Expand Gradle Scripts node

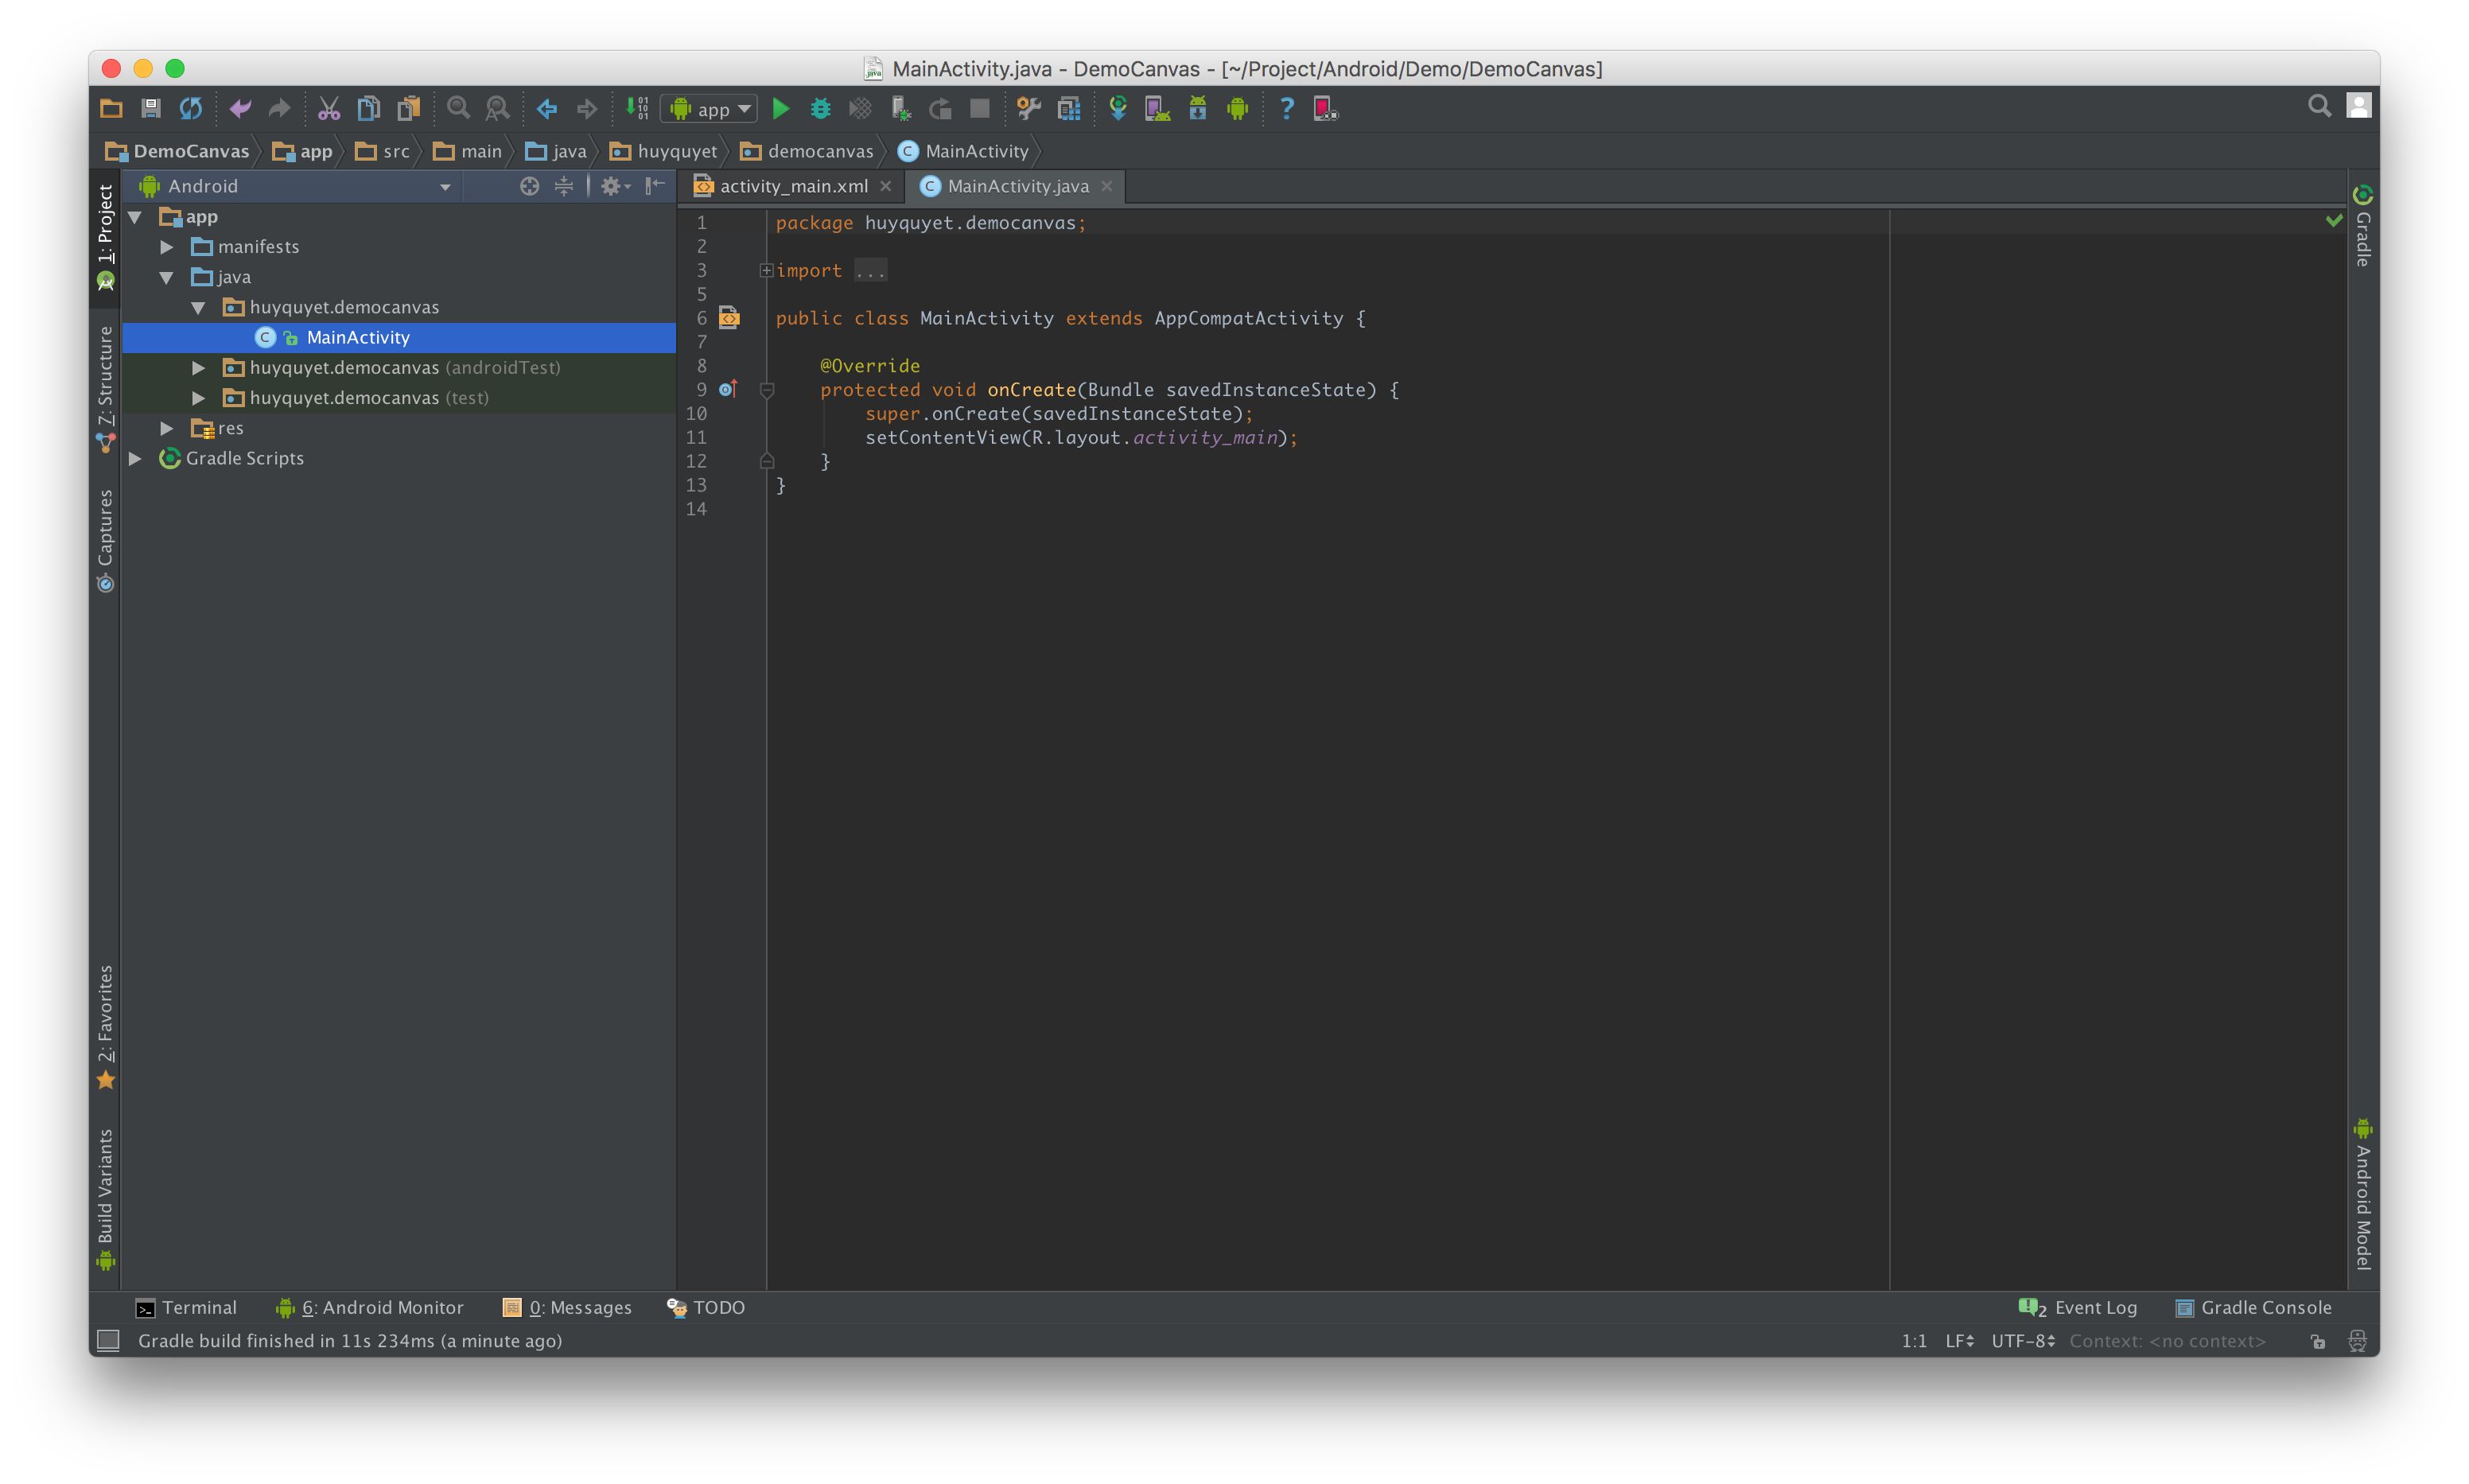pyautogui.click(x=135, y=458)
